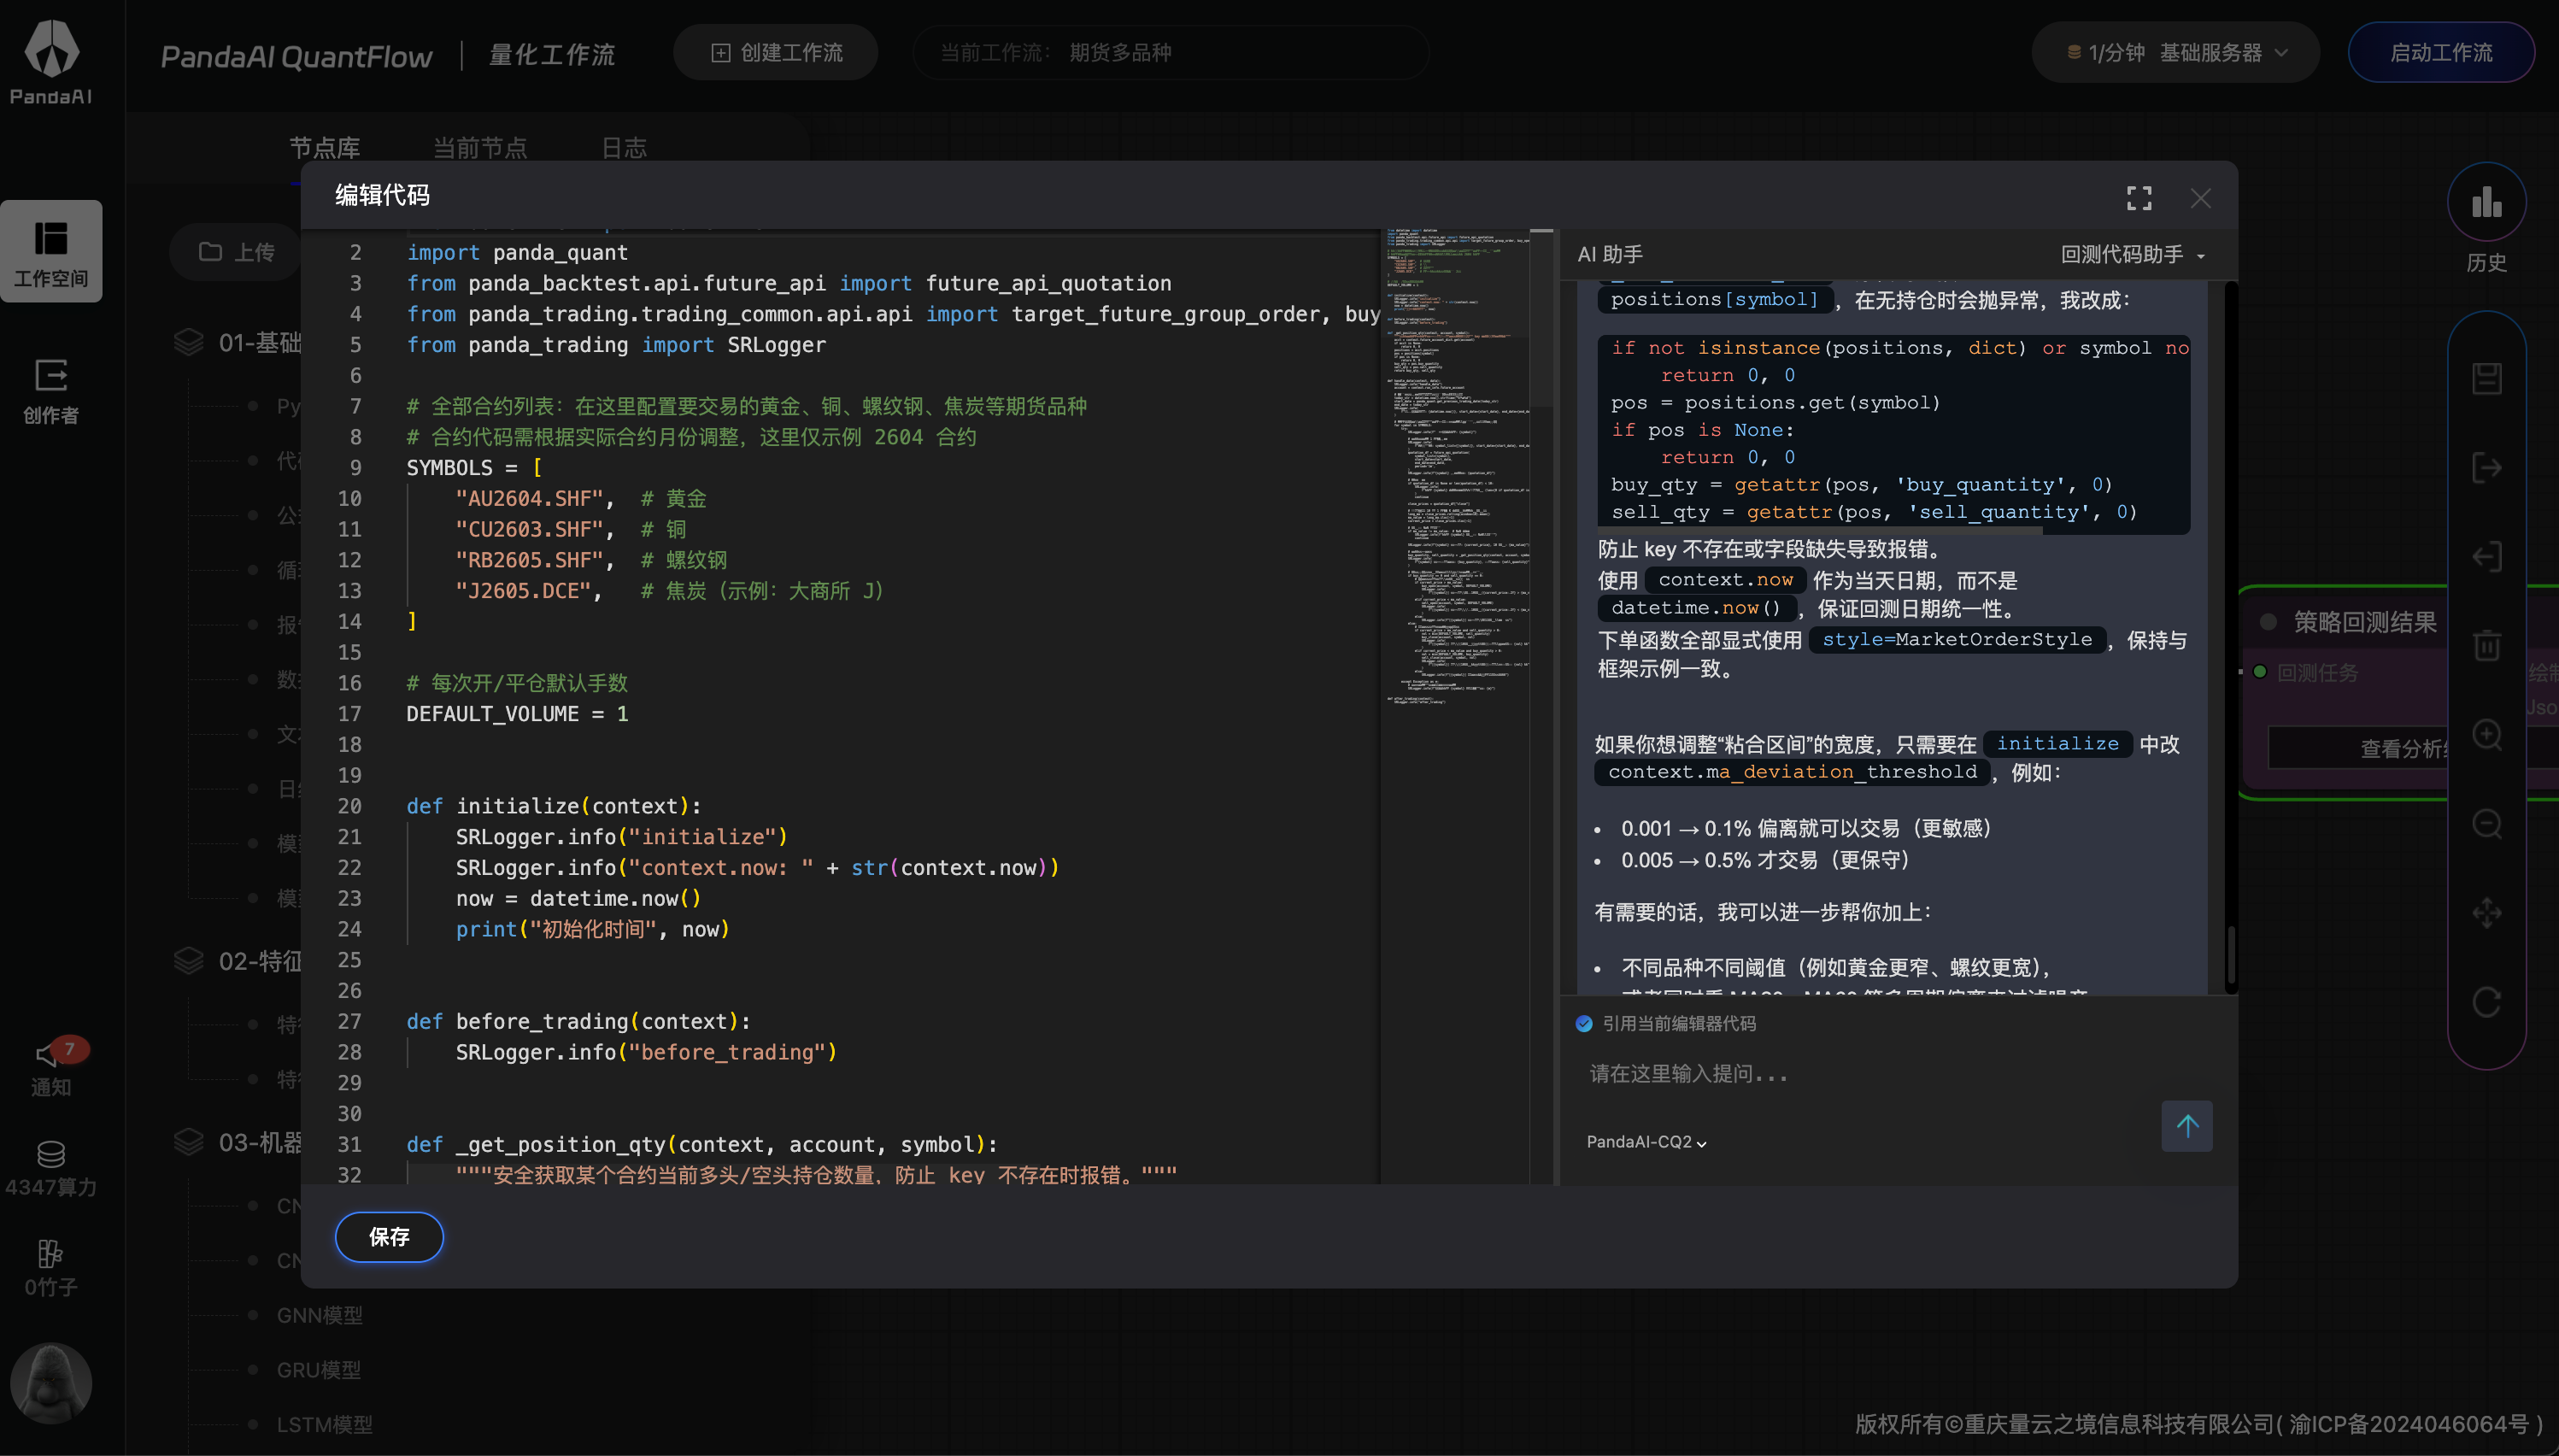Open the 基础服务器 server dropdown

(2223, 53)
